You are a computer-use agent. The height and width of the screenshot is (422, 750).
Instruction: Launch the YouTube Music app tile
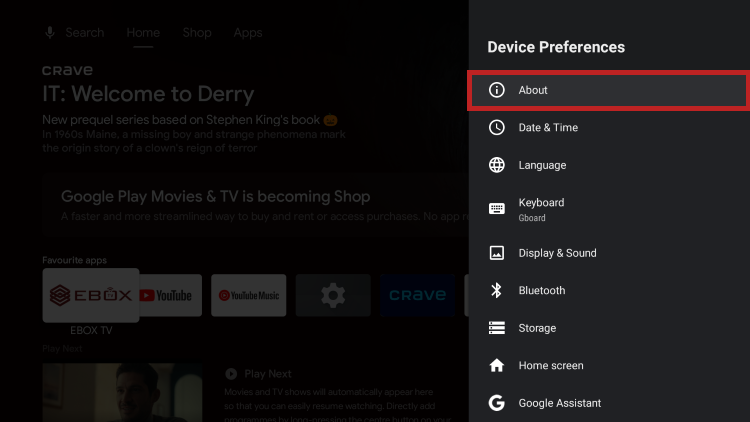(x=248, y=295)
